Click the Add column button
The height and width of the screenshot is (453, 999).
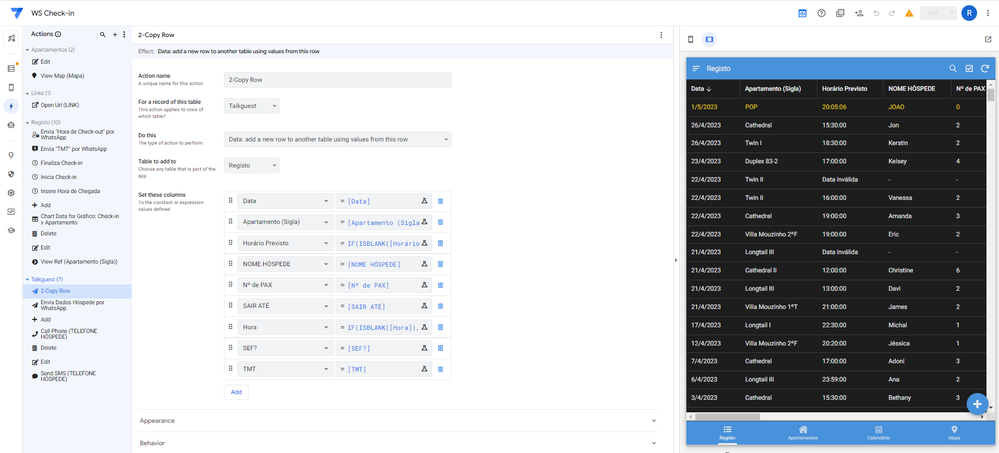pos(236,392)
